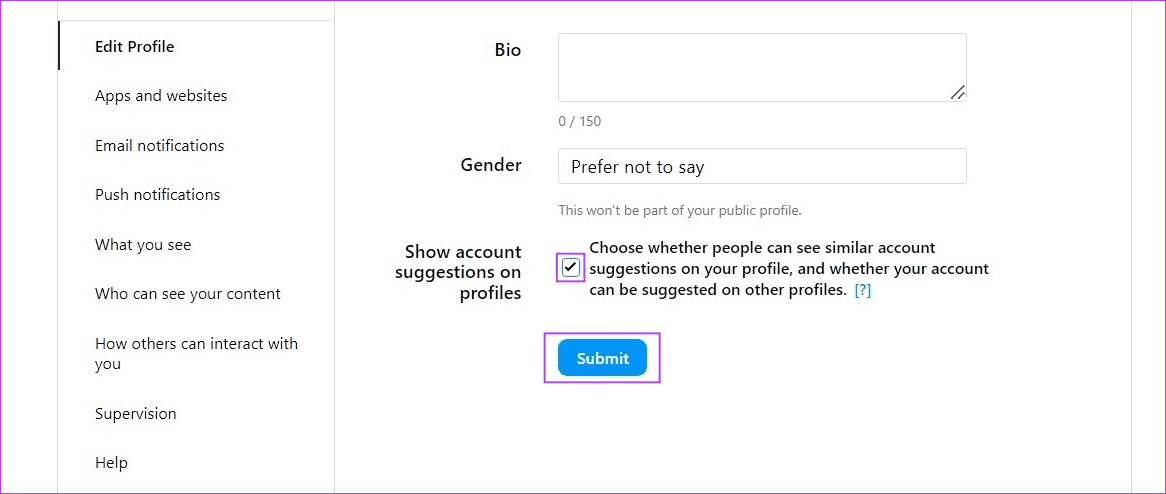Viewport: 1166px width, 494px height.
Task: Open the What you see page
Action: 143,245
